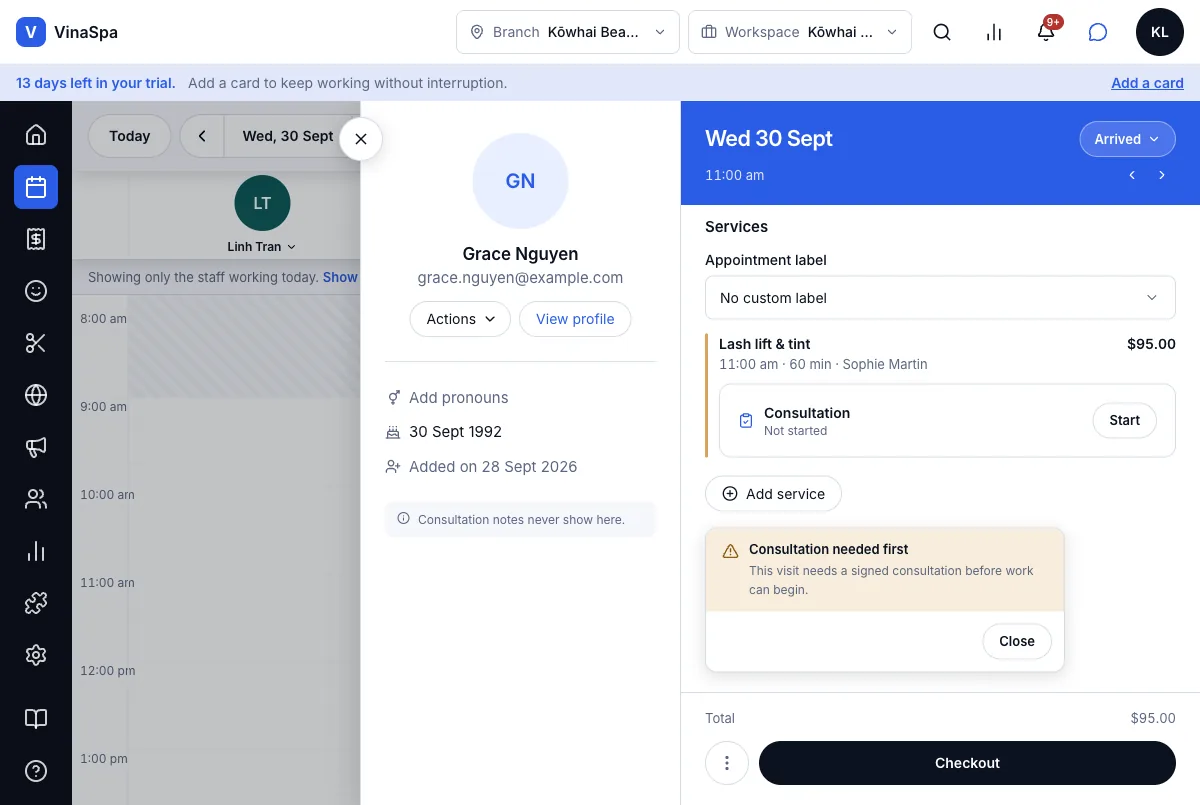Open the chat messages icon
Image resolution: width=1200 pixels, height=805 pixels.
[x=1098, y=32]
